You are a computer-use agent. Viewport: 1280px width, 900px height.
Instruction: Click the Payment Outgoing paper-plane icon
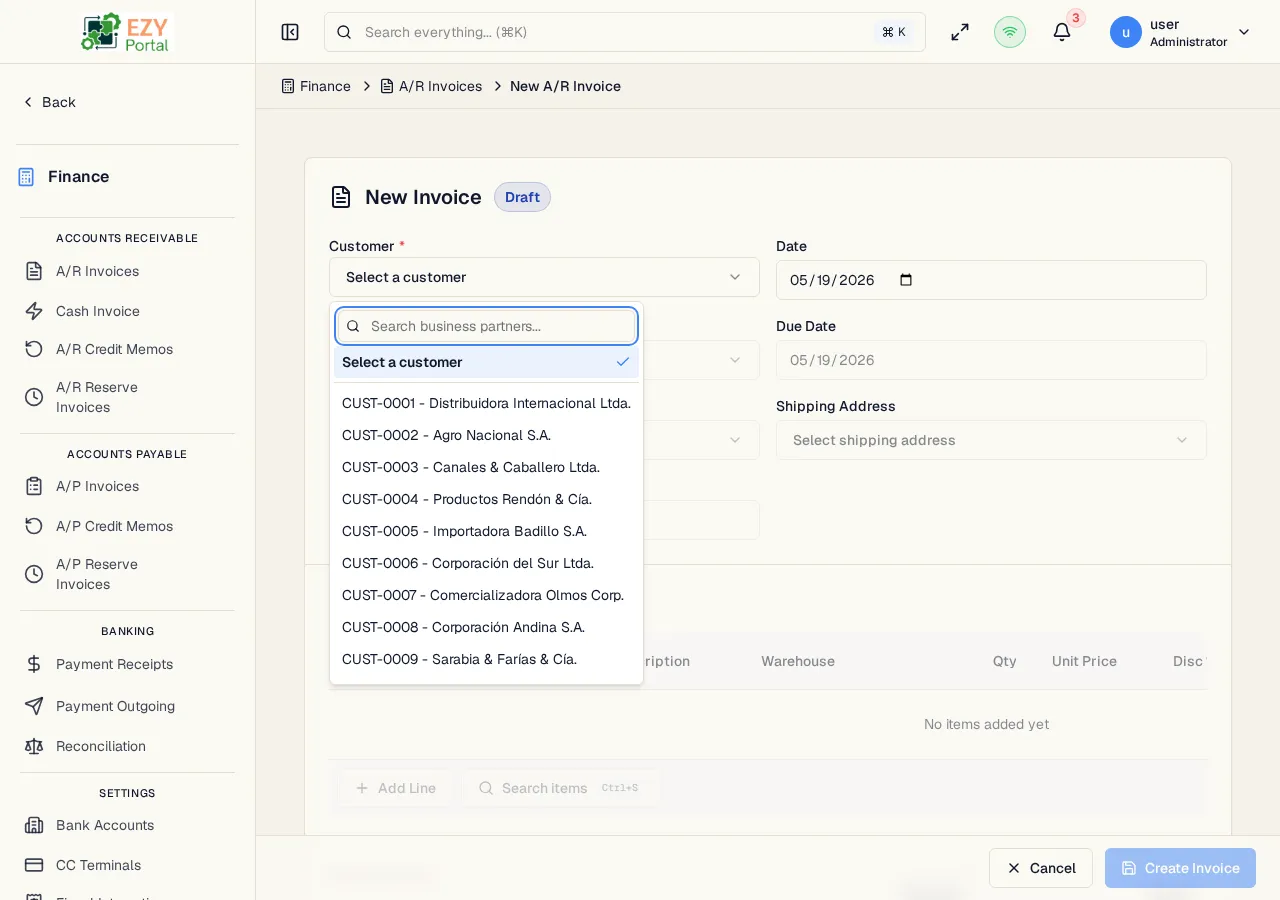click(34, 706)
